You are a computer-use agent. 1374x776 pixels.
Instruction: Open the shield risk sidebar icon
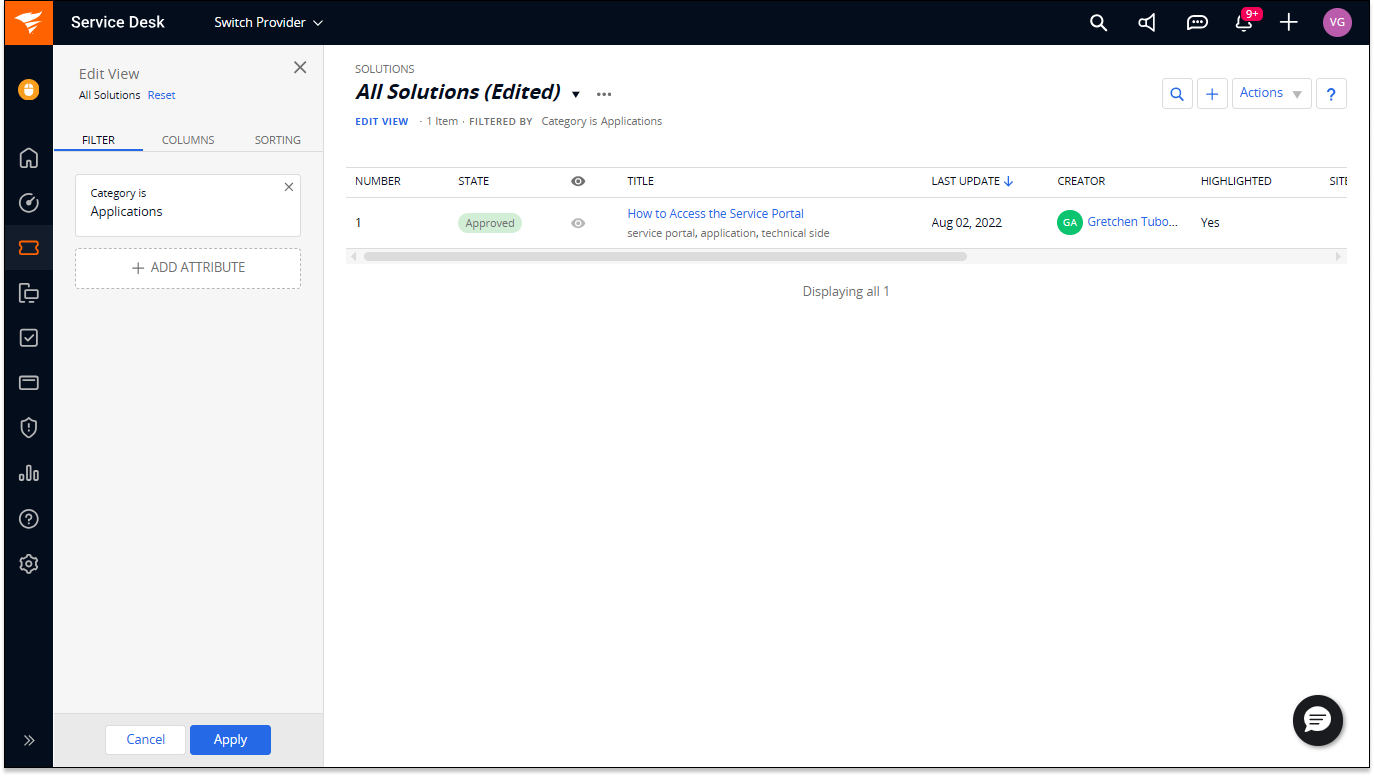29,428
